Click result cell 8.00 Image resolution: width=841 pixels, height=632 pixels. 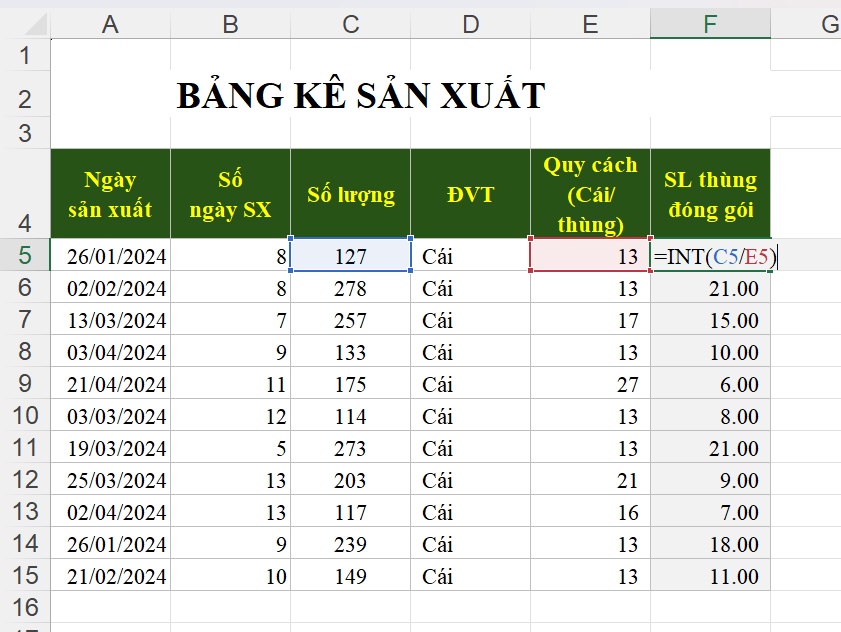pos(710,415)
